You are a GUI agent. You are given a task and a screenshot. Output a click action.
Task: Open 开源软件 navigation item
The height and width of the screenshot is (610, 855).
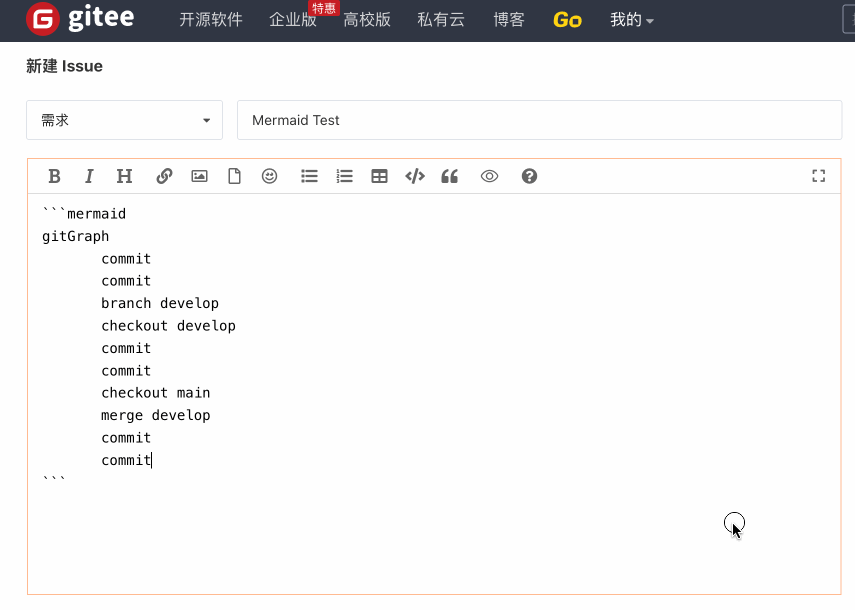pyautogui.click(x=210, y=20)
